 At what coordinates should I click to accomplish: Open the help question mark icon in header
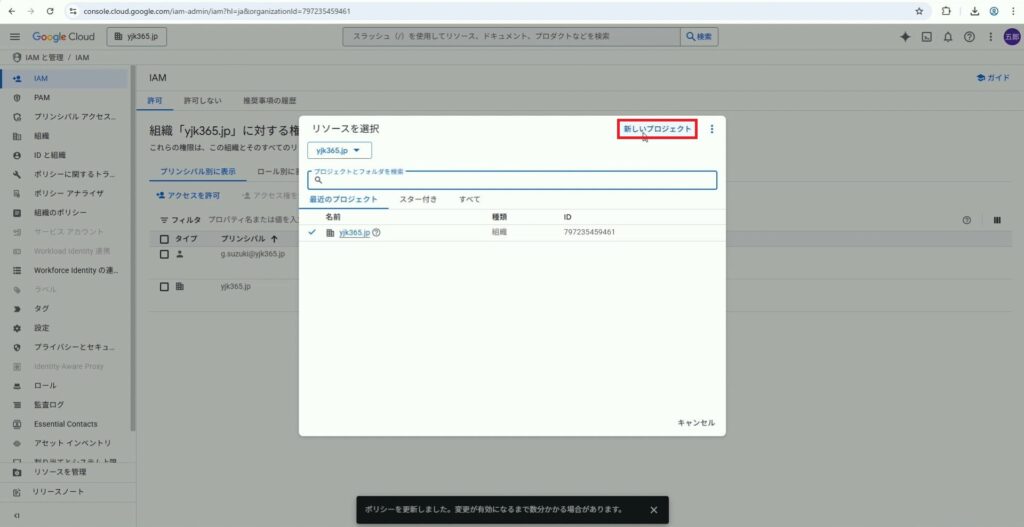[x=969, y=36]
